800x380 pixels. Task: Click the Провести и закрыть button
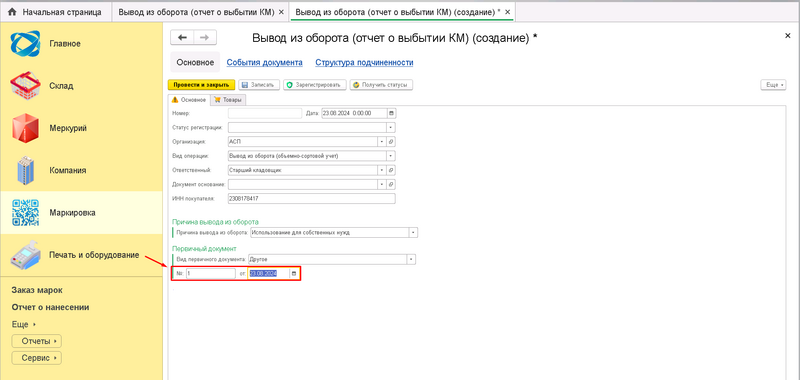coord(202,85)
